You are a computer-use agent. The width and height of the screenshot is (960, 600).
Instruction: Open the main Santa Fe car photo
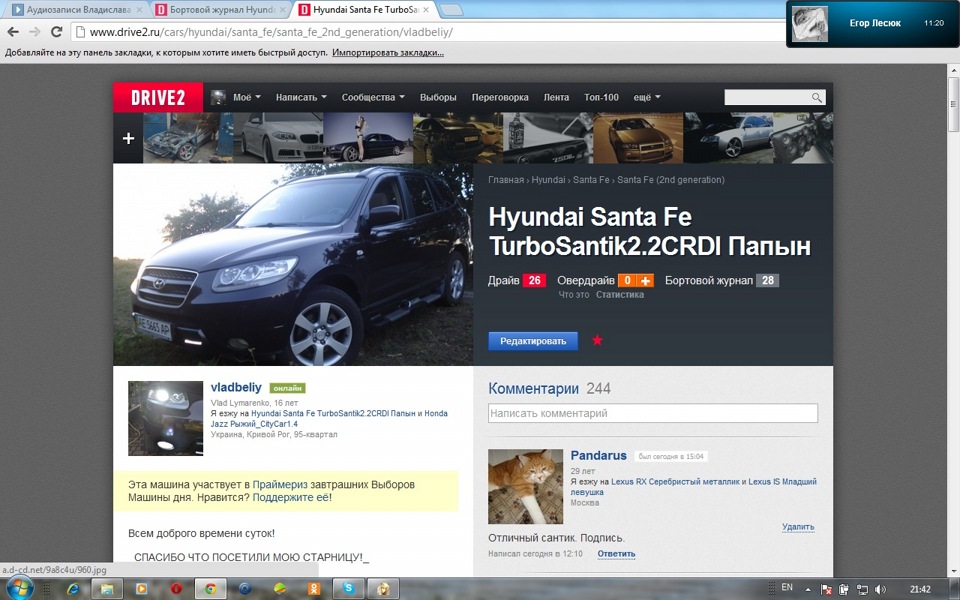click(x=293, y=264)
